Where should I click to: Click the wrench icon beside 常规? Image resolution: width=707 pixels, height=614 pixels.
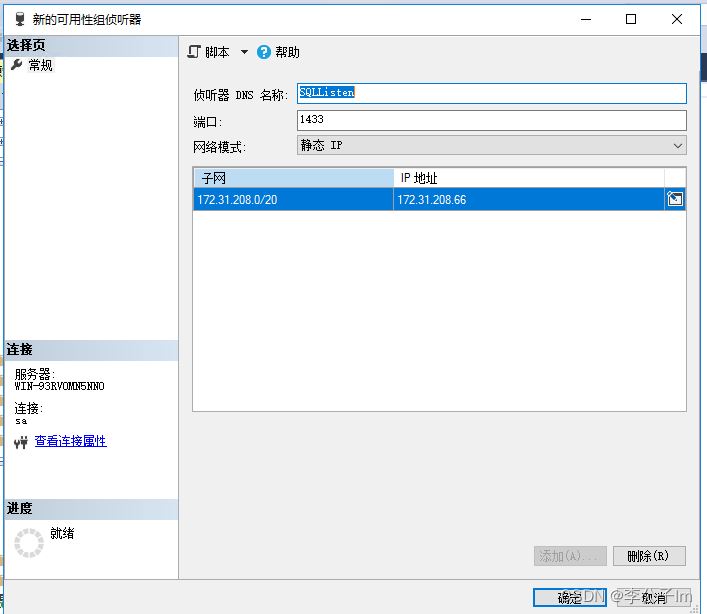17,65
